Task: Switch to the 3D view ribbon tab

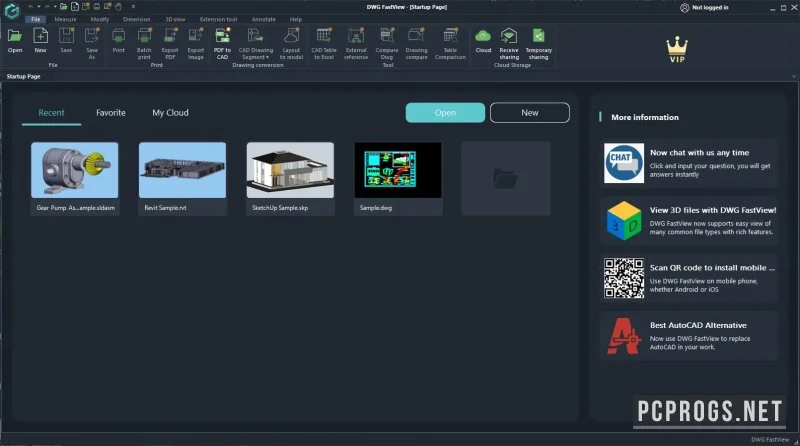Action: [175, 19]
